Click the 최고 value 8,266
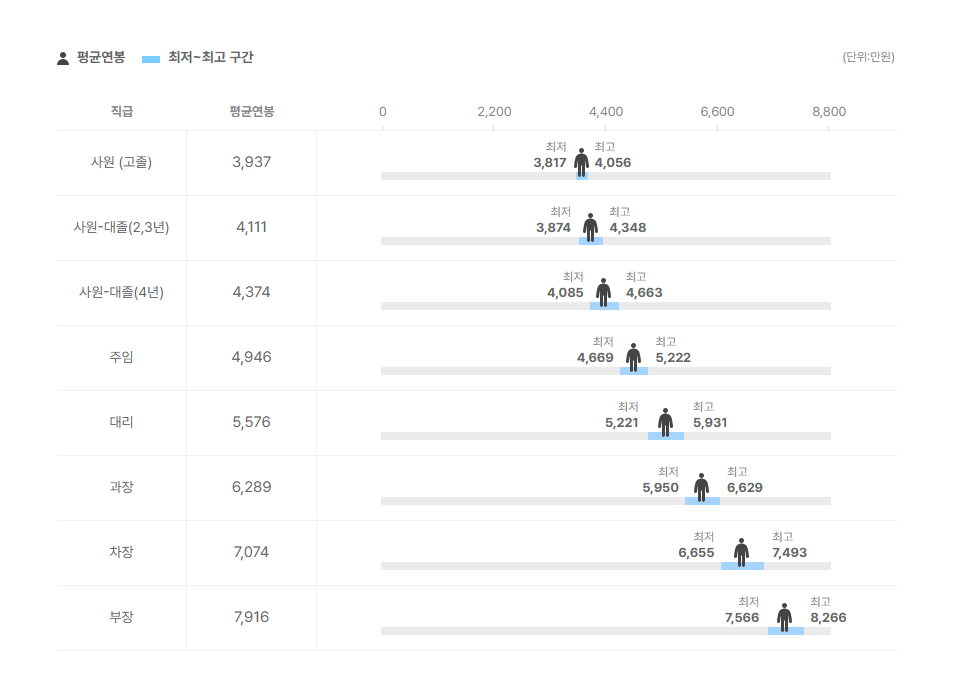 [x=828, y=618]
